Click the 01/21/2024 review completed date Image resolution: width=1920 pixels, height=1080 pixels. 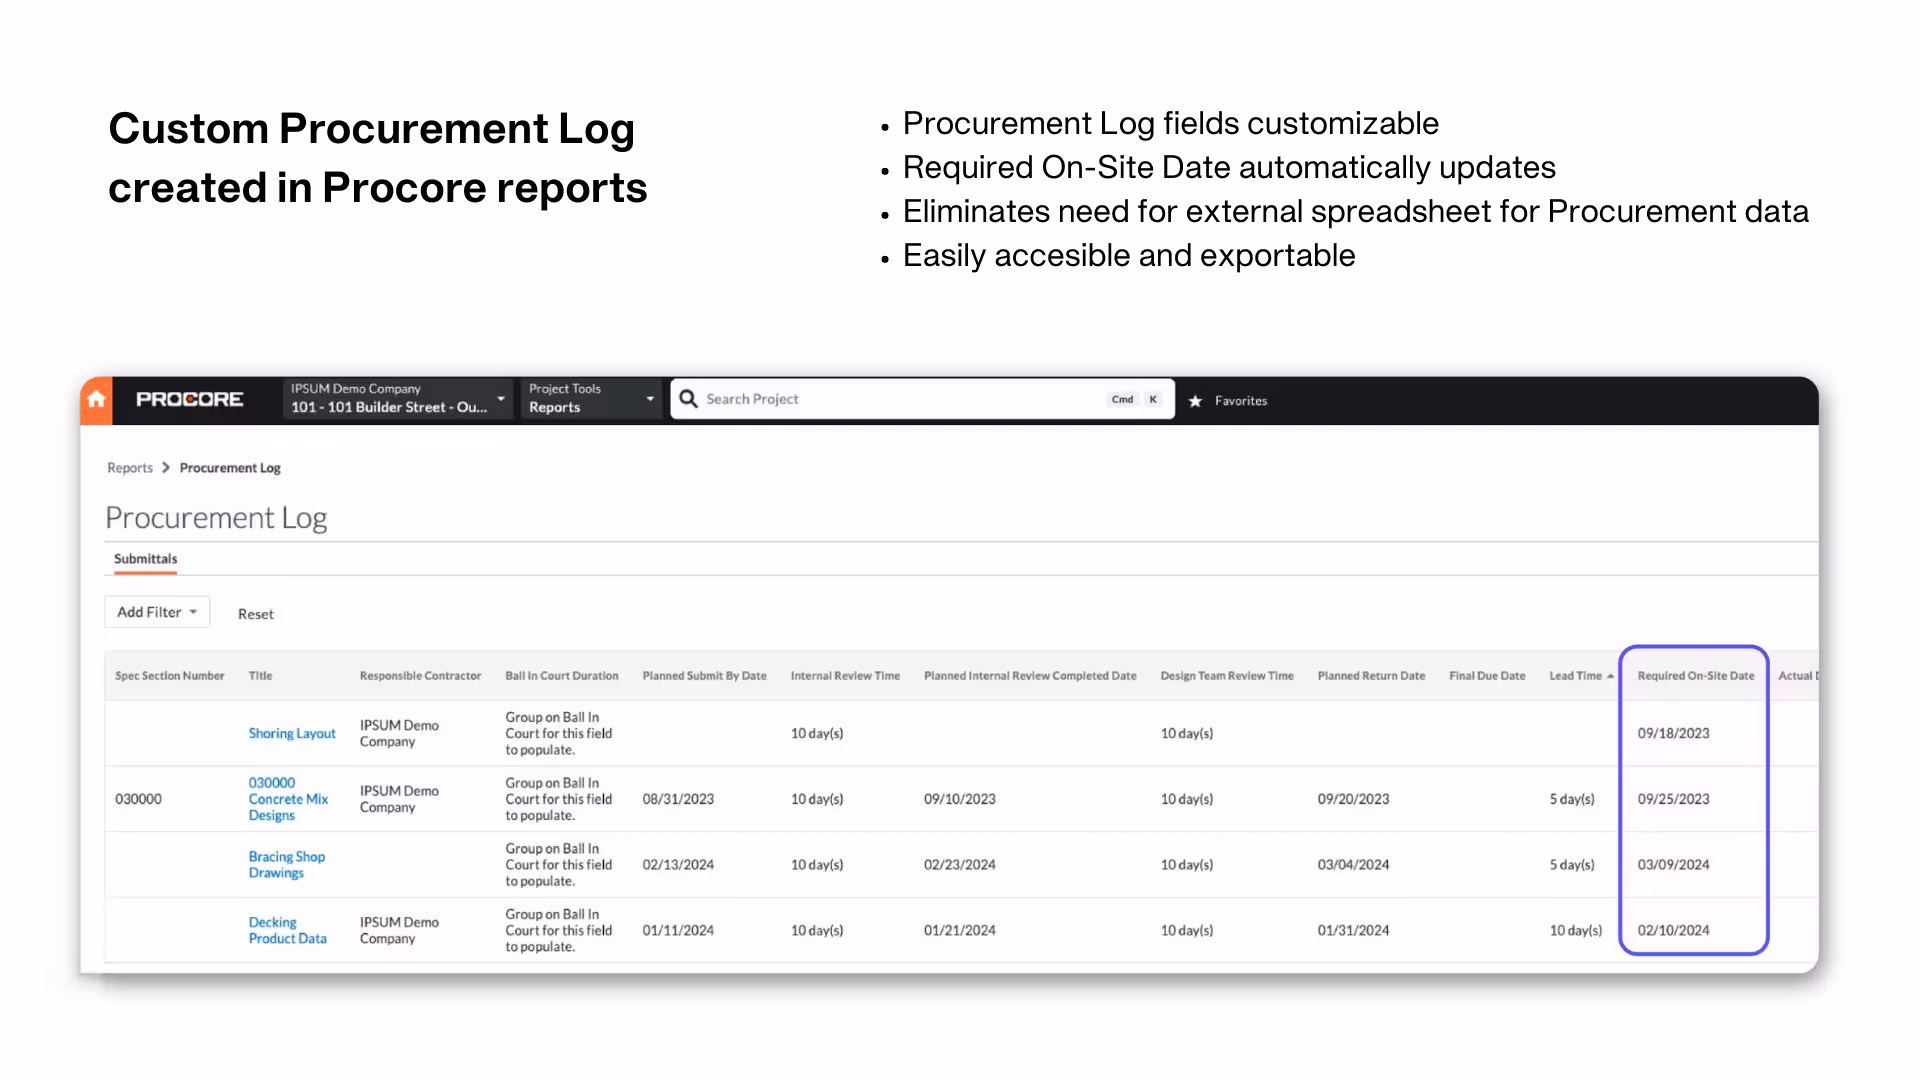click(959, 931)
